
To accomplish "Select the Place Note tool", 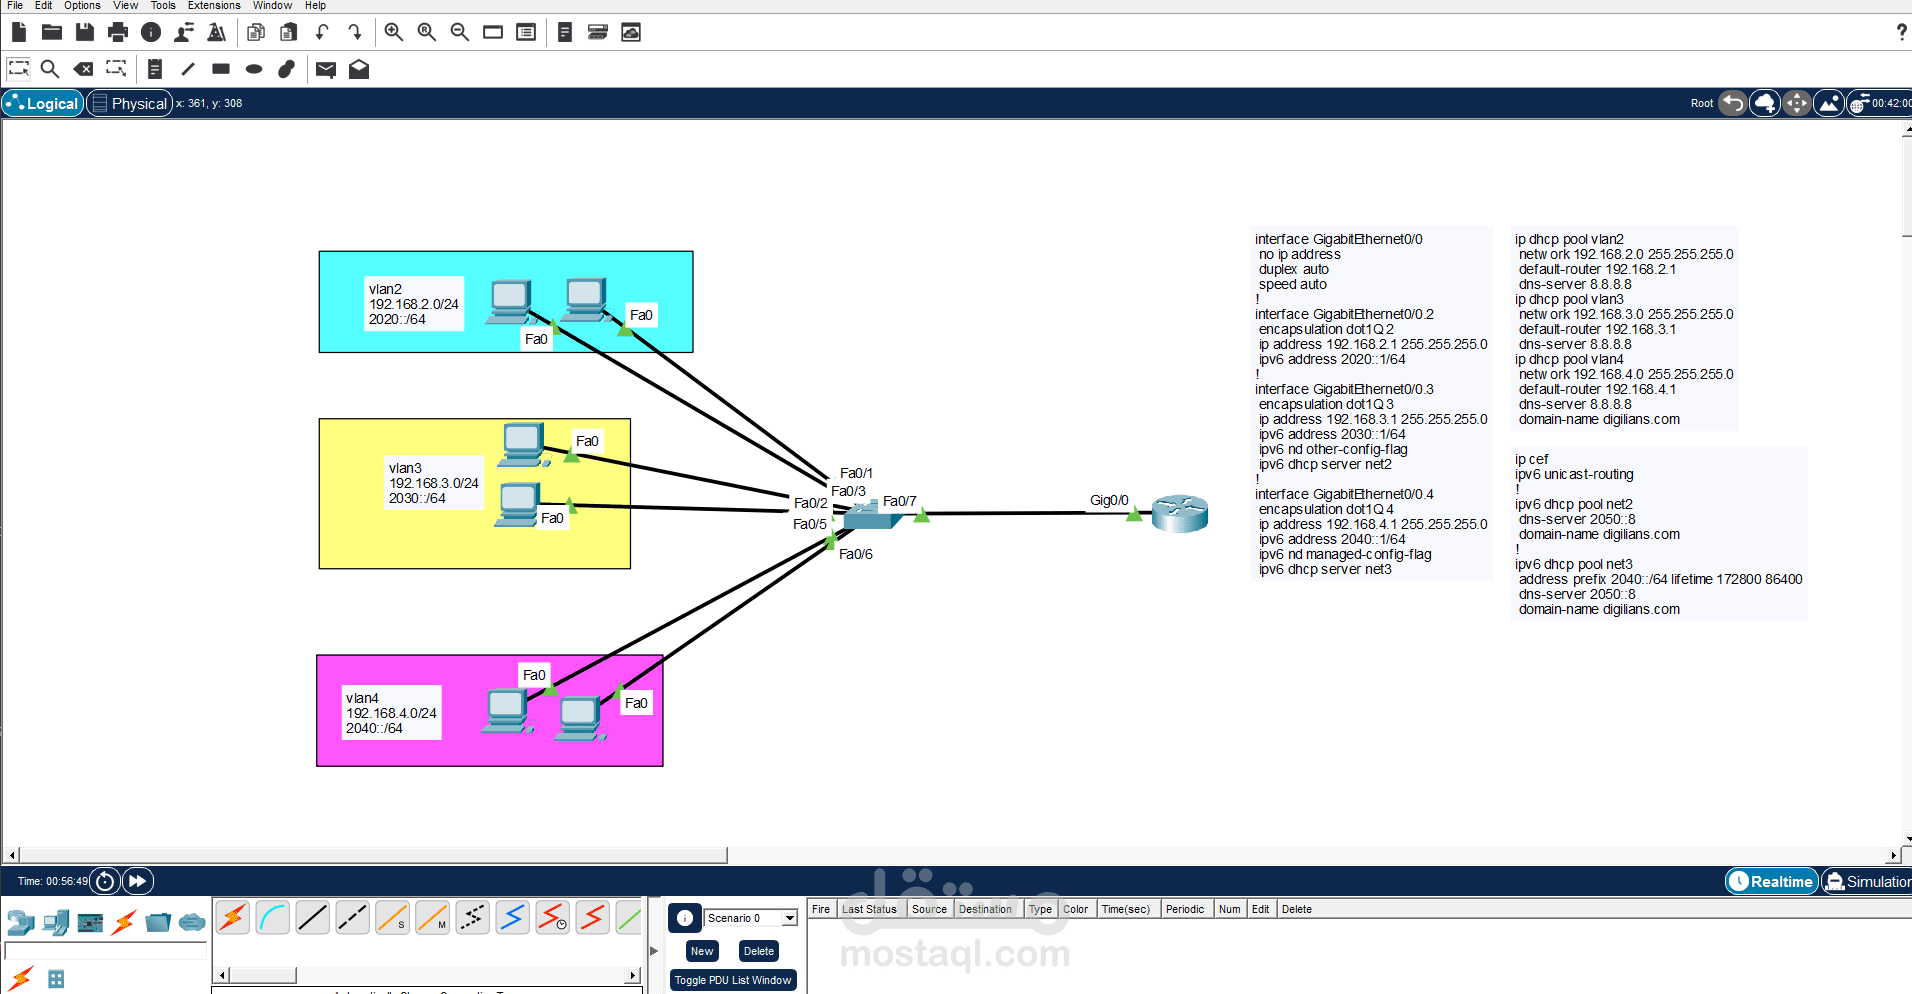I will [154, 69].
